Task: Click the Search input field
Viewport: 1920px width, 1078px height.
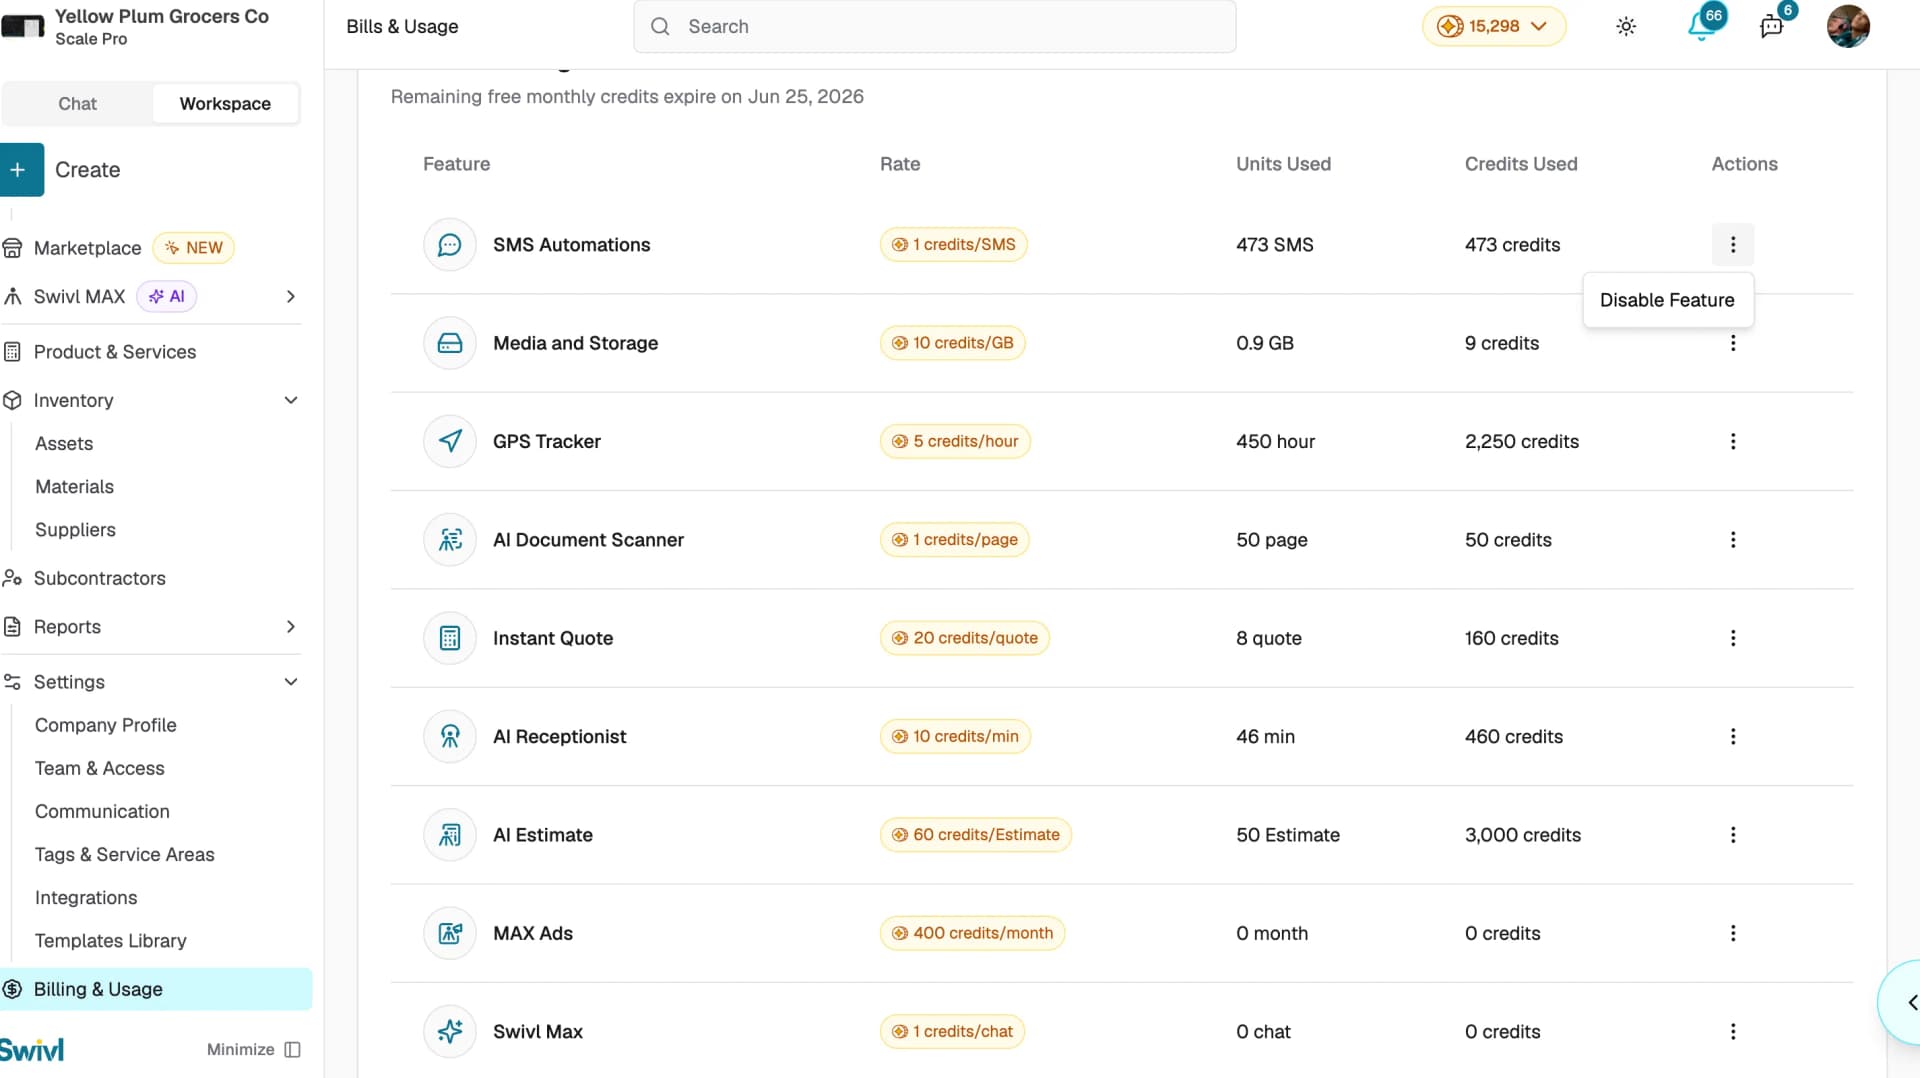Action: [x=934, y=26]
